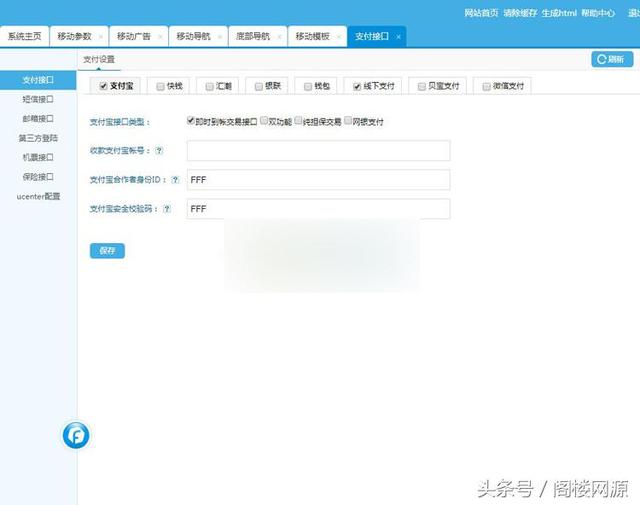Image resolution: width=640 pixels, height=505 pixels.
Task: Select the 支付设置 section heading tab
Action: coord(99,60)
